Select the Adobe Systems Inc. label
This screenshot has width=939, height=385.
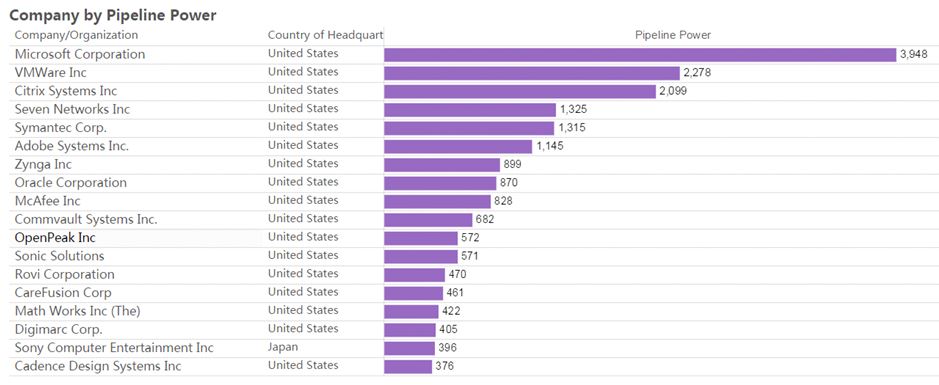tap(72, 145)
